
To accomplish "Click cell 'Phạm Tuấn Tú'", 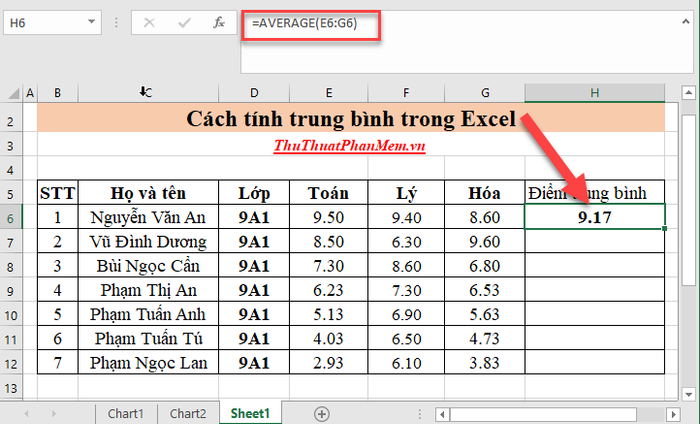I will 148,338.
